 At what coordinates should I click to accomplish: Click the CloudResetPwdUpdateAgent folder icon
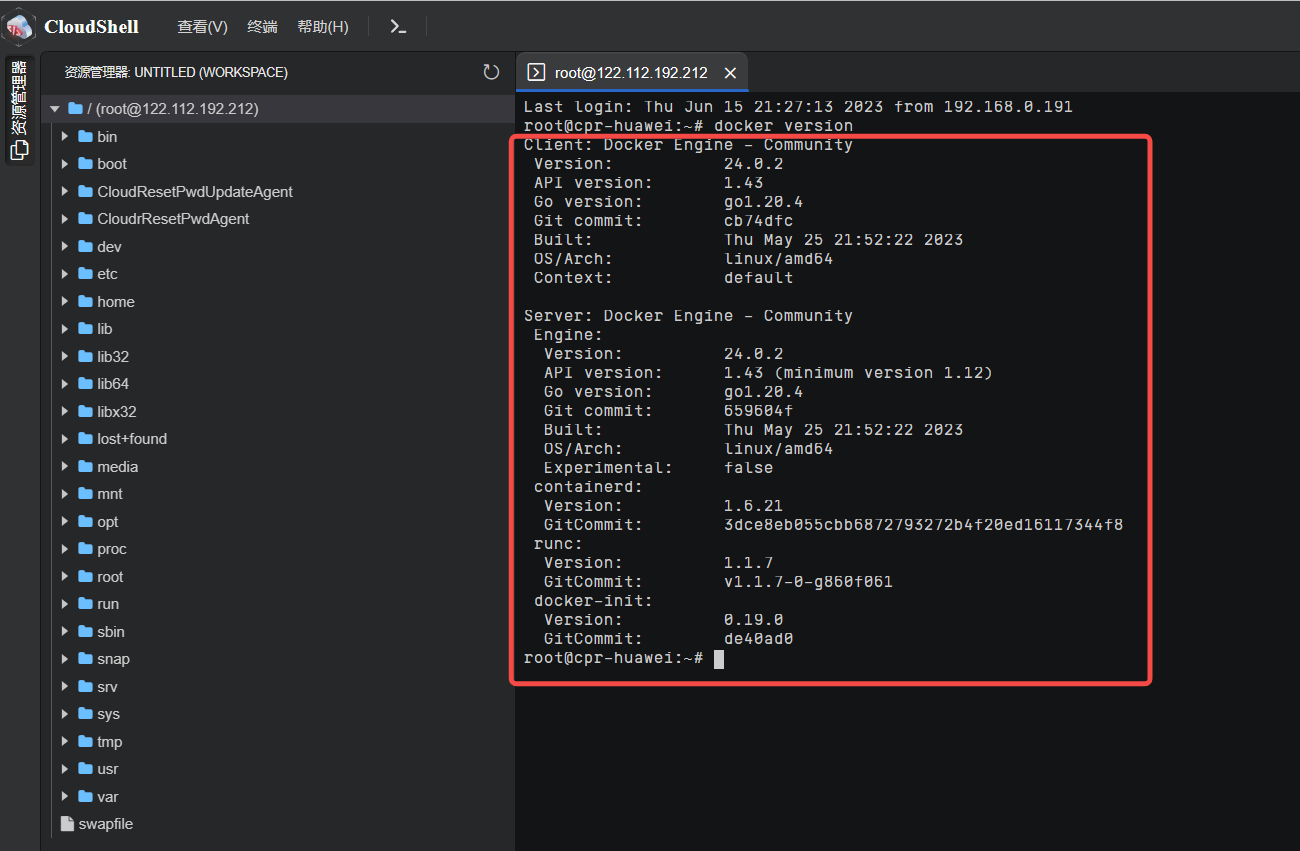tap(85, 192)
